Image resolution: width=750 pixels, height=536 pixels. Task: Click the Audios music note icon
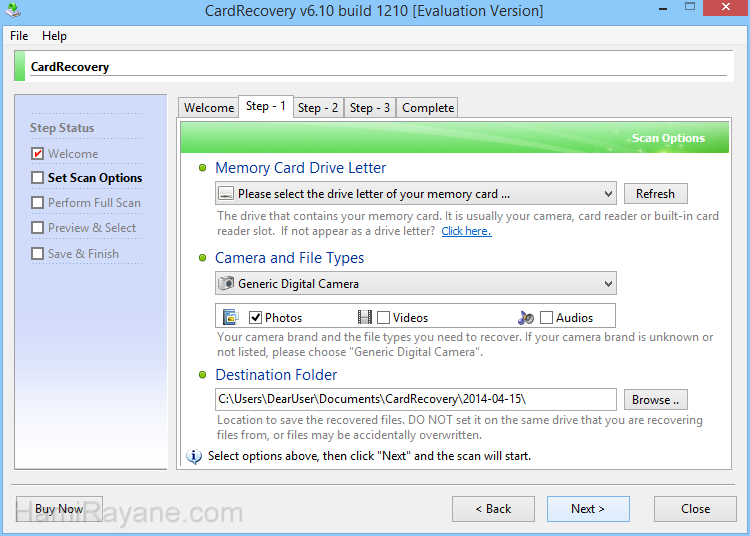[x=526, y=317]
